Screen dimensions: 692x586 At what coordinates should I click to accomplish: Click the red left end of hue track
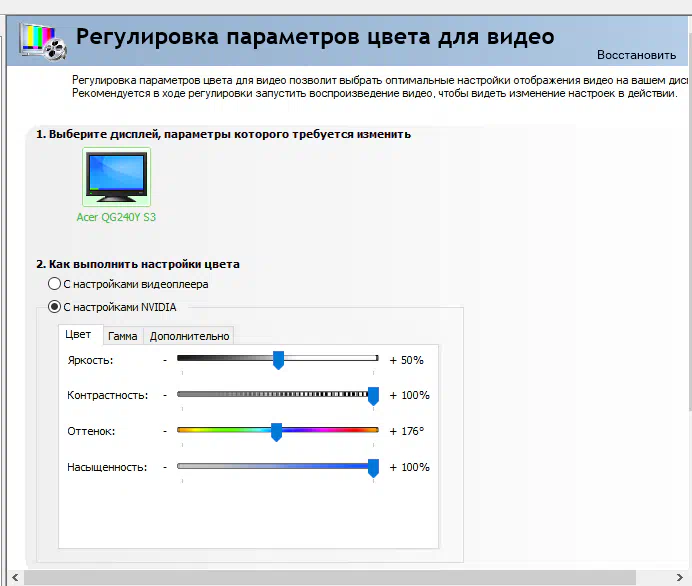[x=183, y=430]
